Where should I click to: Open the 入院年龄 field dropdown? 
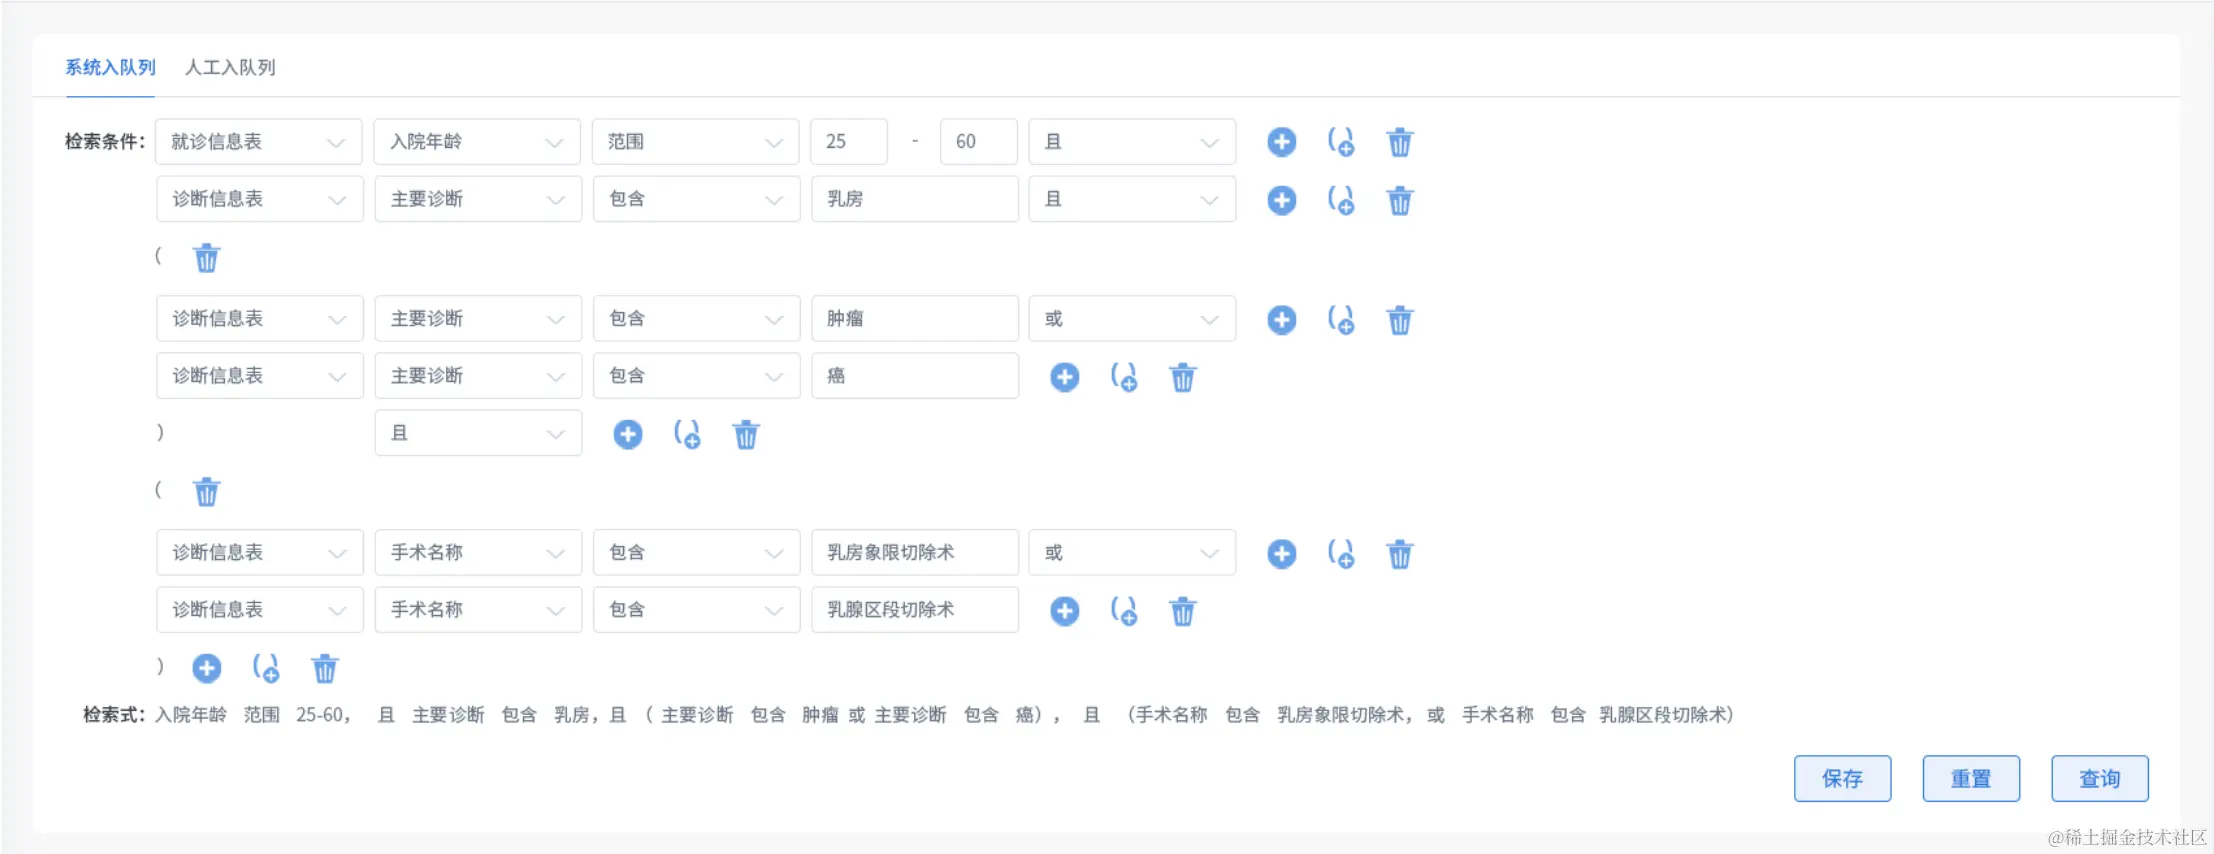coord(477,142)
